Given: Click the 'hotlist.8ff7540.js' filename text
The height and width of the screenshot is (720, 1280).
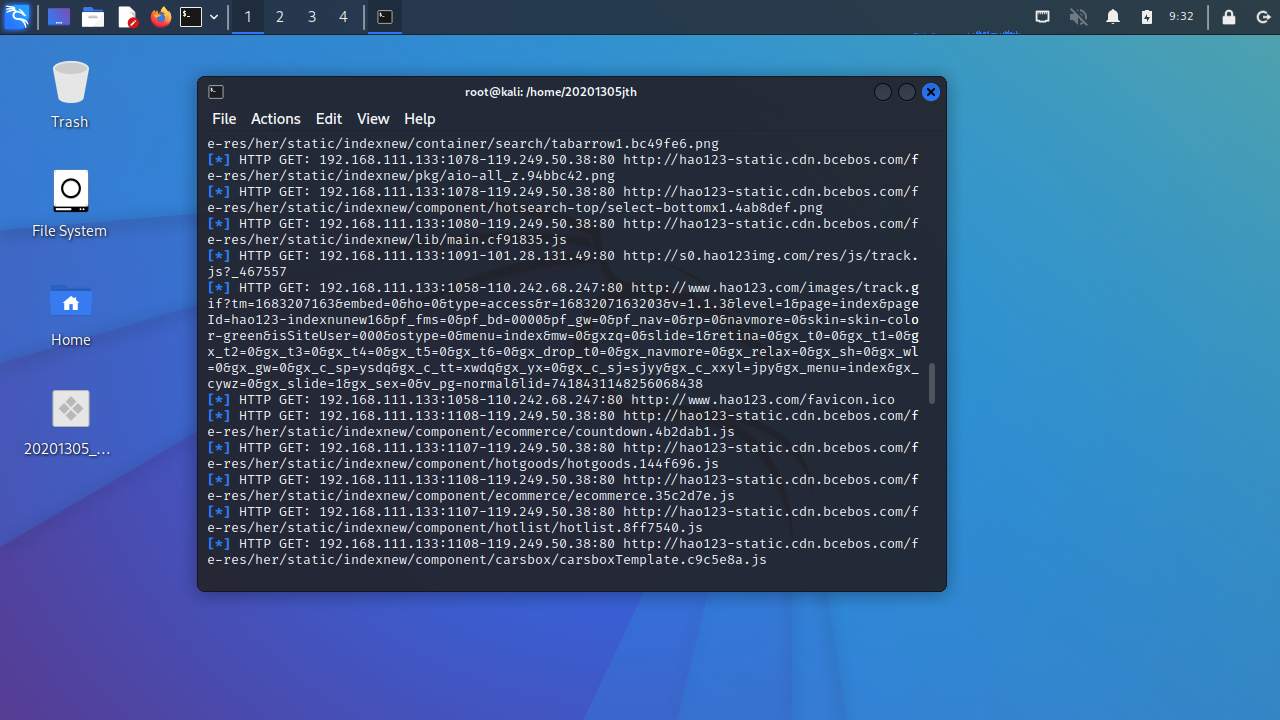Looking at the screenshot, I should point(635,528).
